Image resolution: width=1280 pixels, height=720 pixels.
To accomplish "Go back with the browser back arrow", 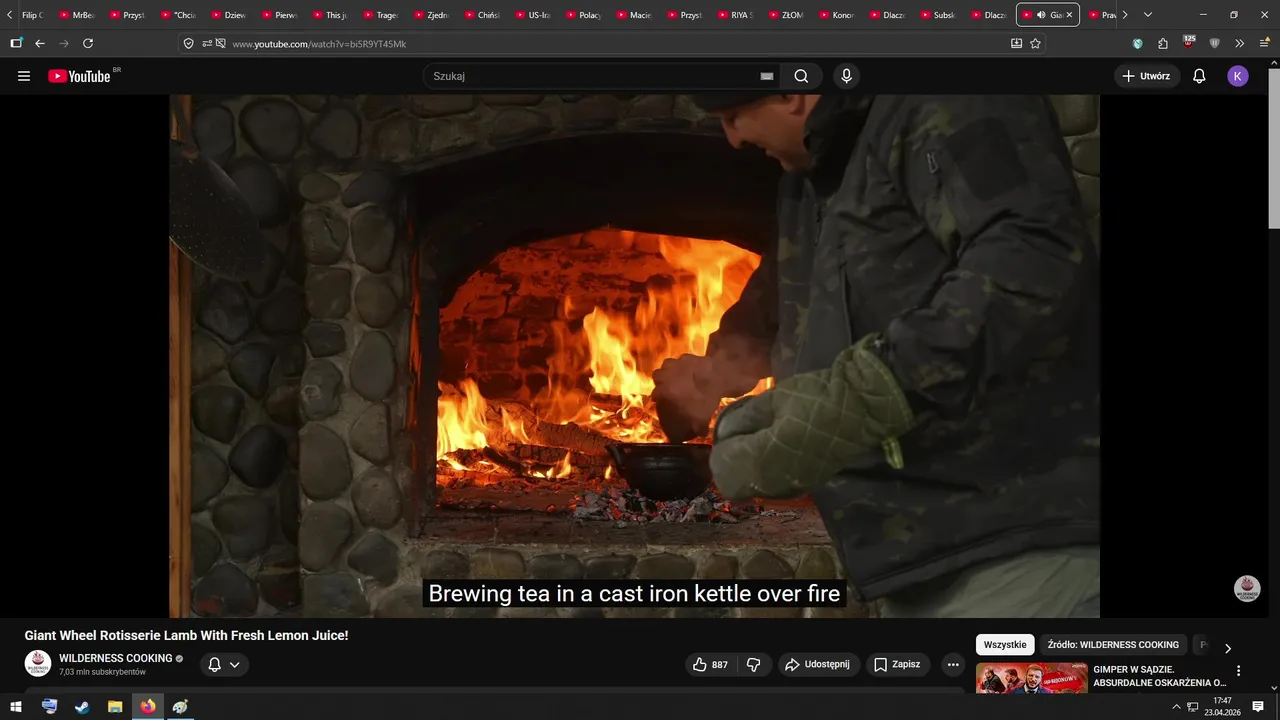I will pos(40,43).
